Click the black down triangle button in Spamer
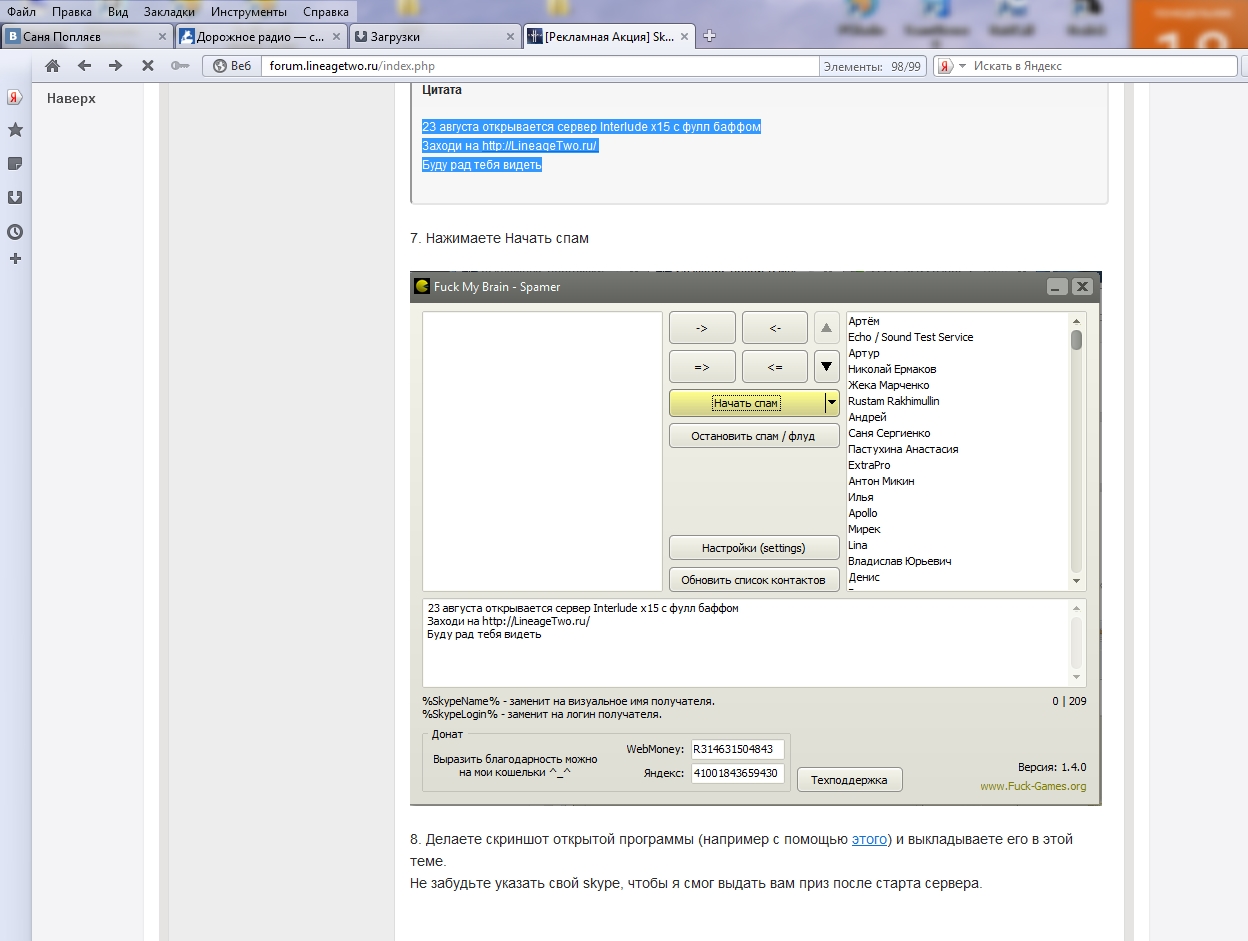This screenshot has width=1248, height=941. (x=826, y=366)
